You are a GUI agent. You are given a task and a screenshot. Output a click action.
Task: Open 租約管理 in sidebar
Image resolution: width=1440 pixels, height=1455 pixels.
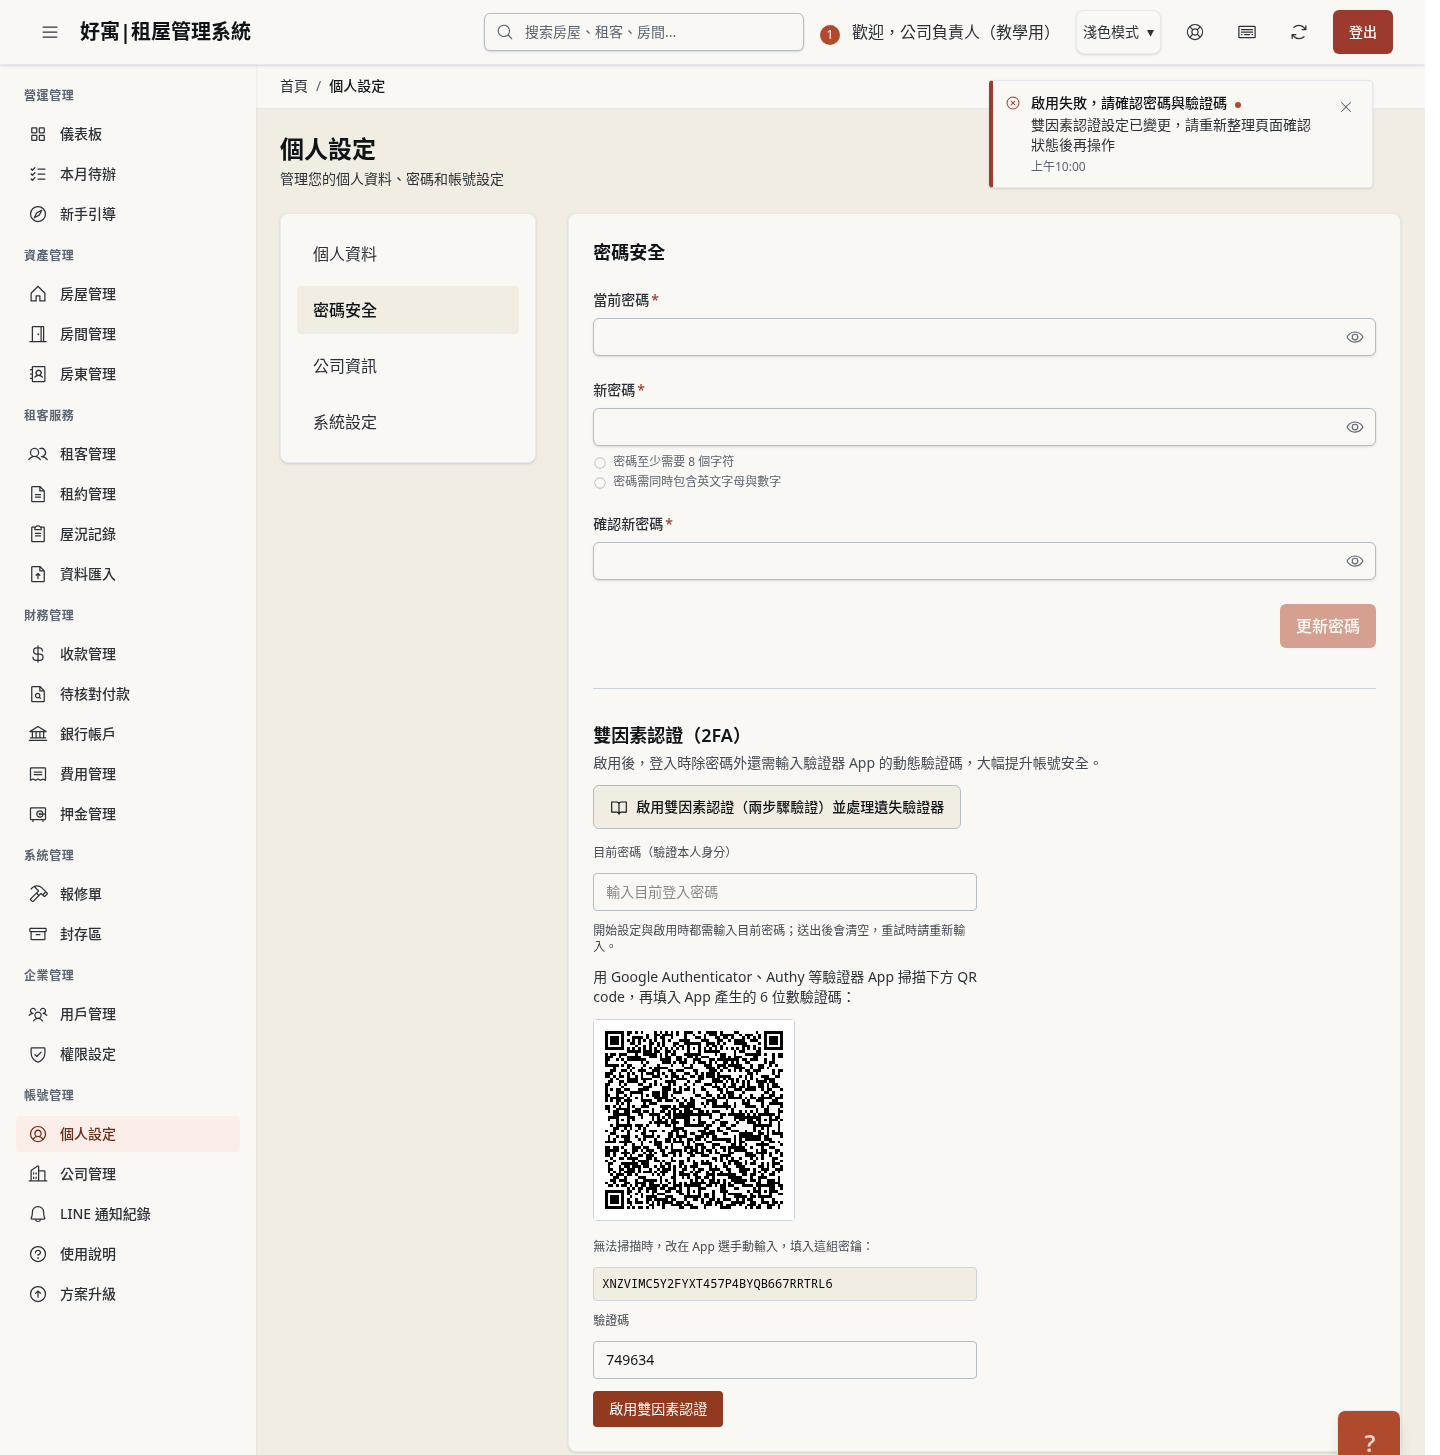coord(128,494)
